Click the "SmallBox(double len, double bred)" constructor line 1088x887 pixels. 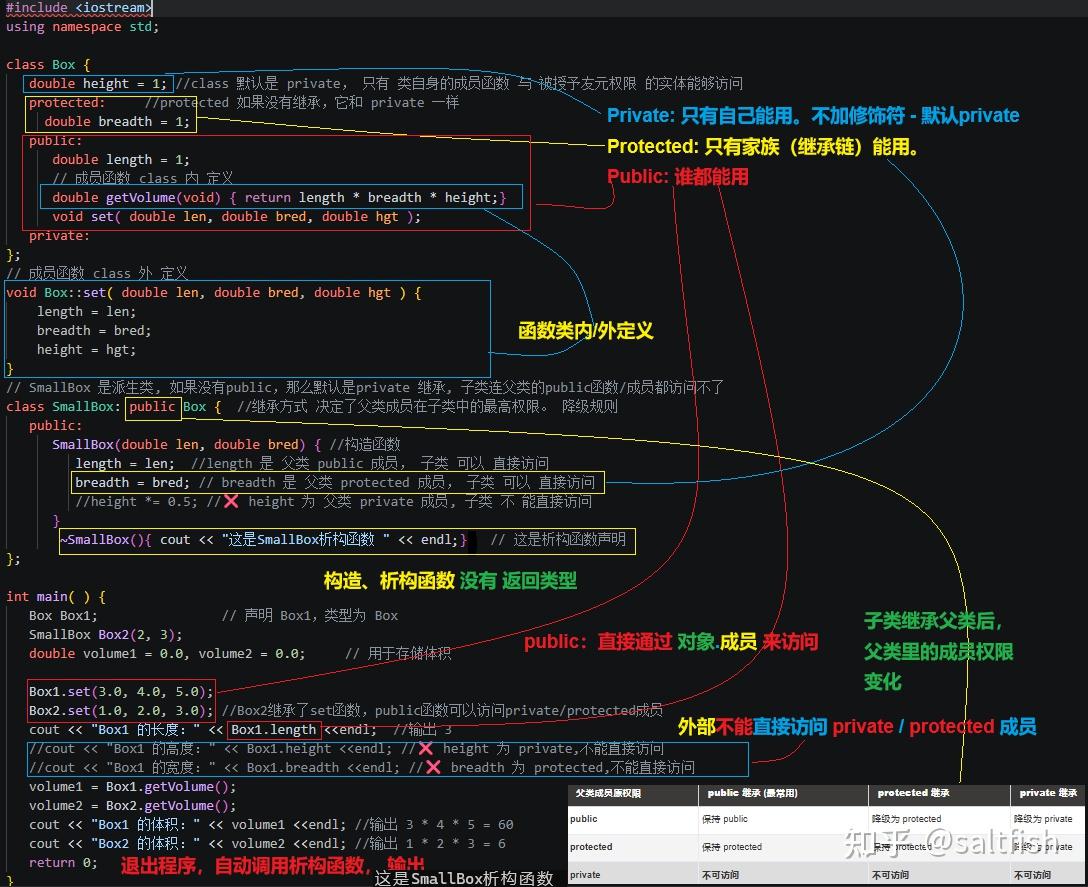187,445
